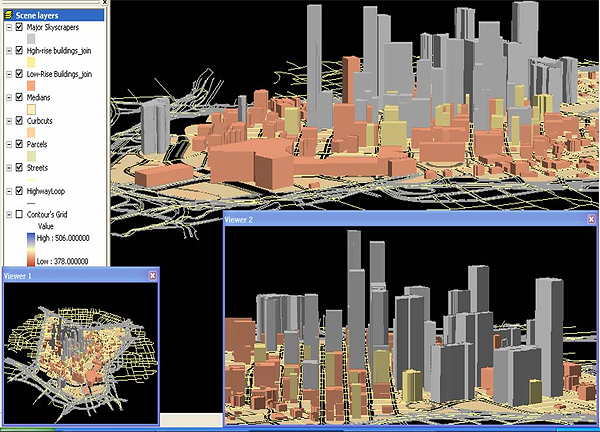Collapse the Major Skyscrapers layer entry
This screenshot has width=600, height=432.
tap(9, 28)
